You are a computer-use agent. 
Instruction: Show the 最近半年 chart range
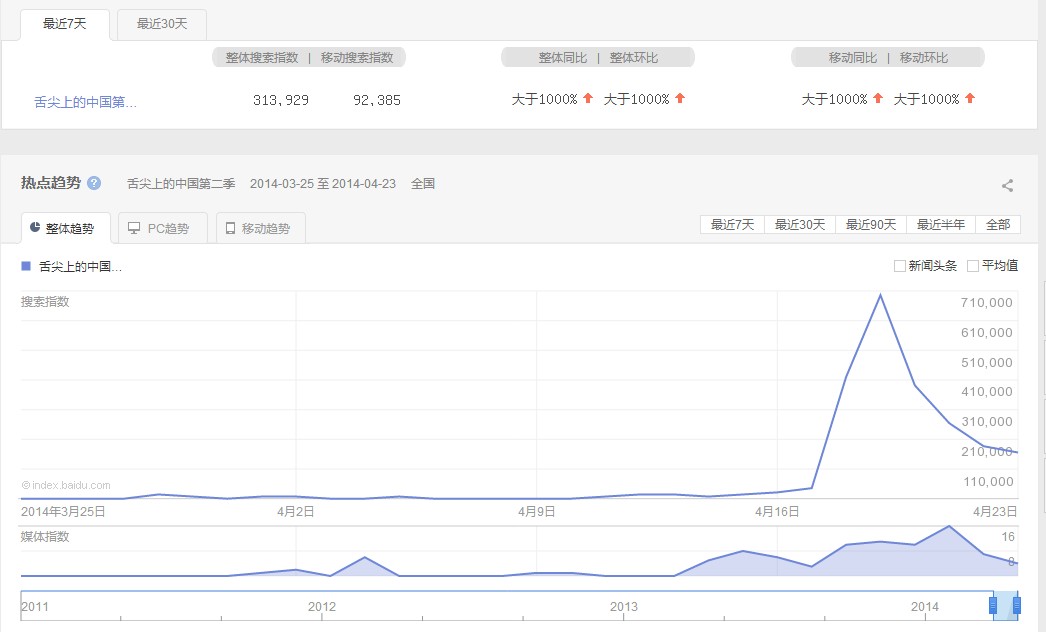(941, 224)
